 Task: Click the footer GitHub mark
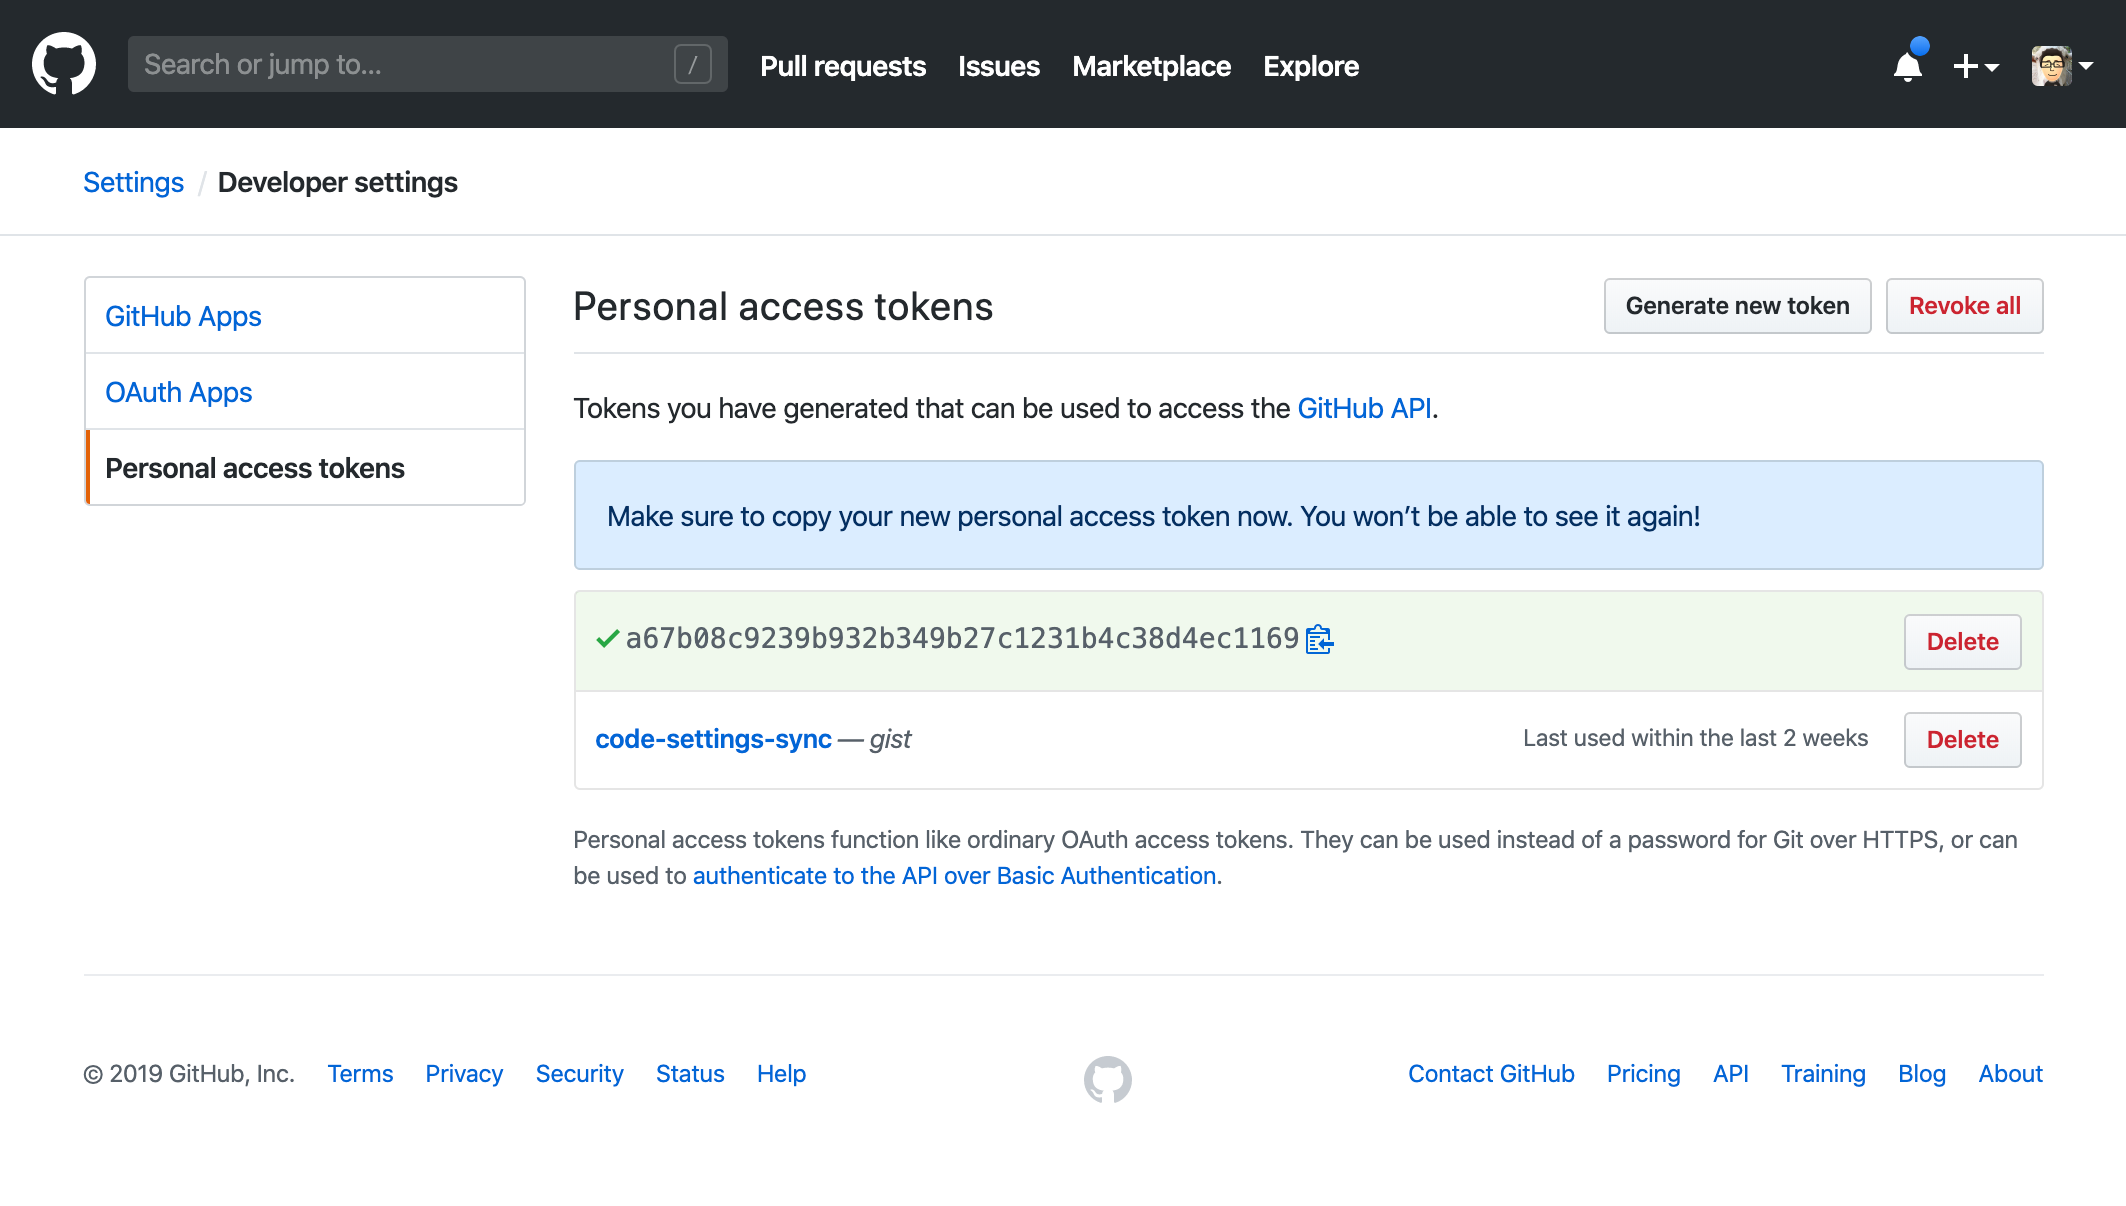(x=1107, y=1080)
